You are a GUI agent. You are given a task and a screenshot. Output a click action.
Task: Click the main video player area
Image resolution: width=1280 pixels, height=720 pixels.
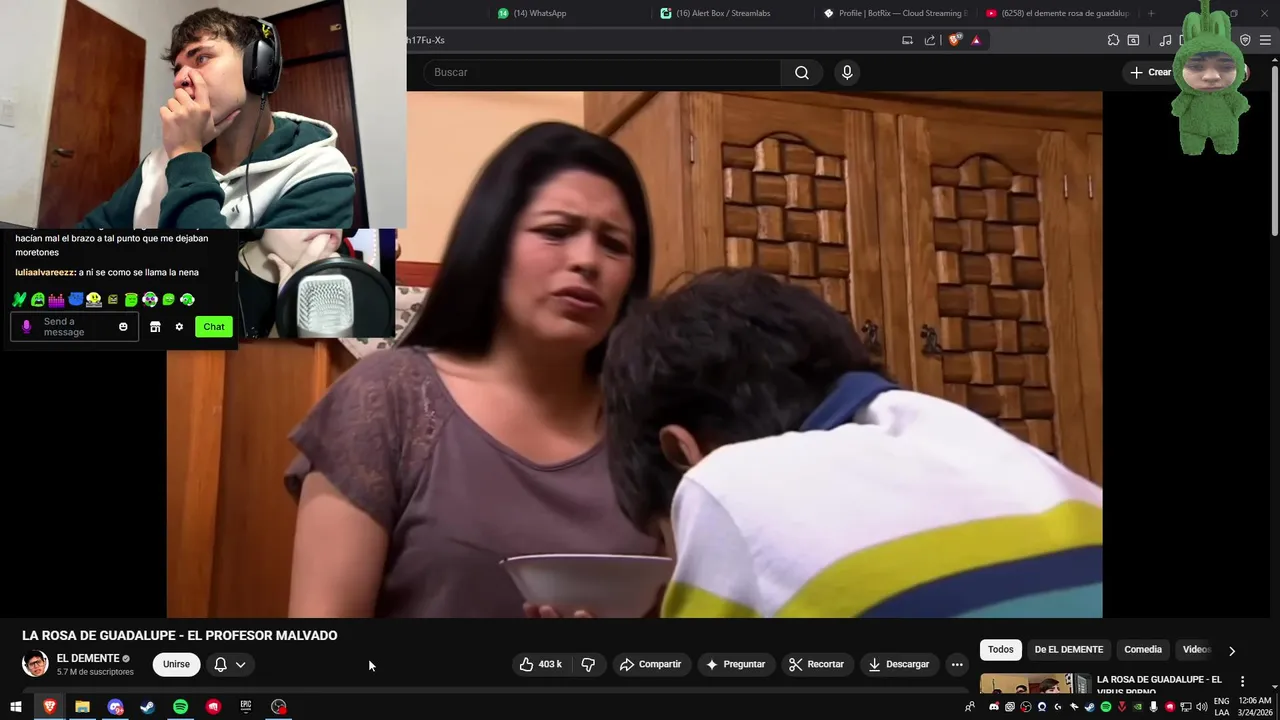(x=634, y=354)
